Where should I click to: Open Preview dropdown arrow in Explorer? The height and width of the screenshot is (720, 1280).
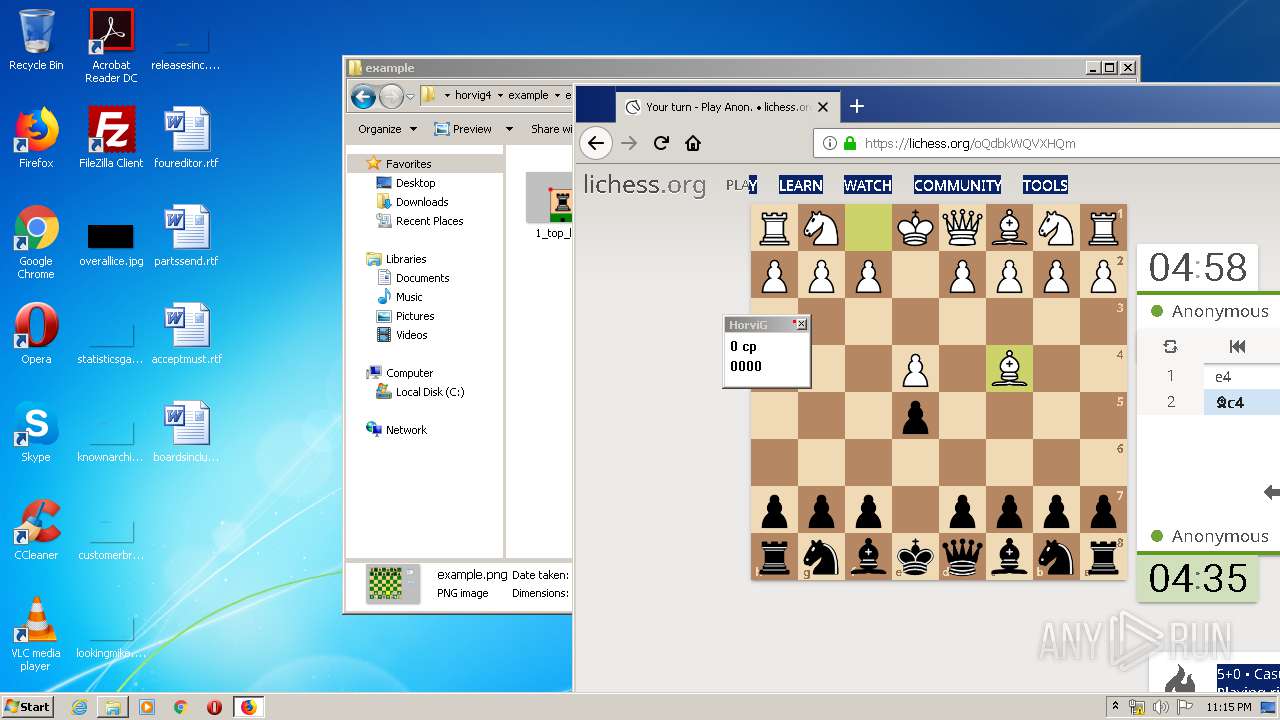point(509,129)
